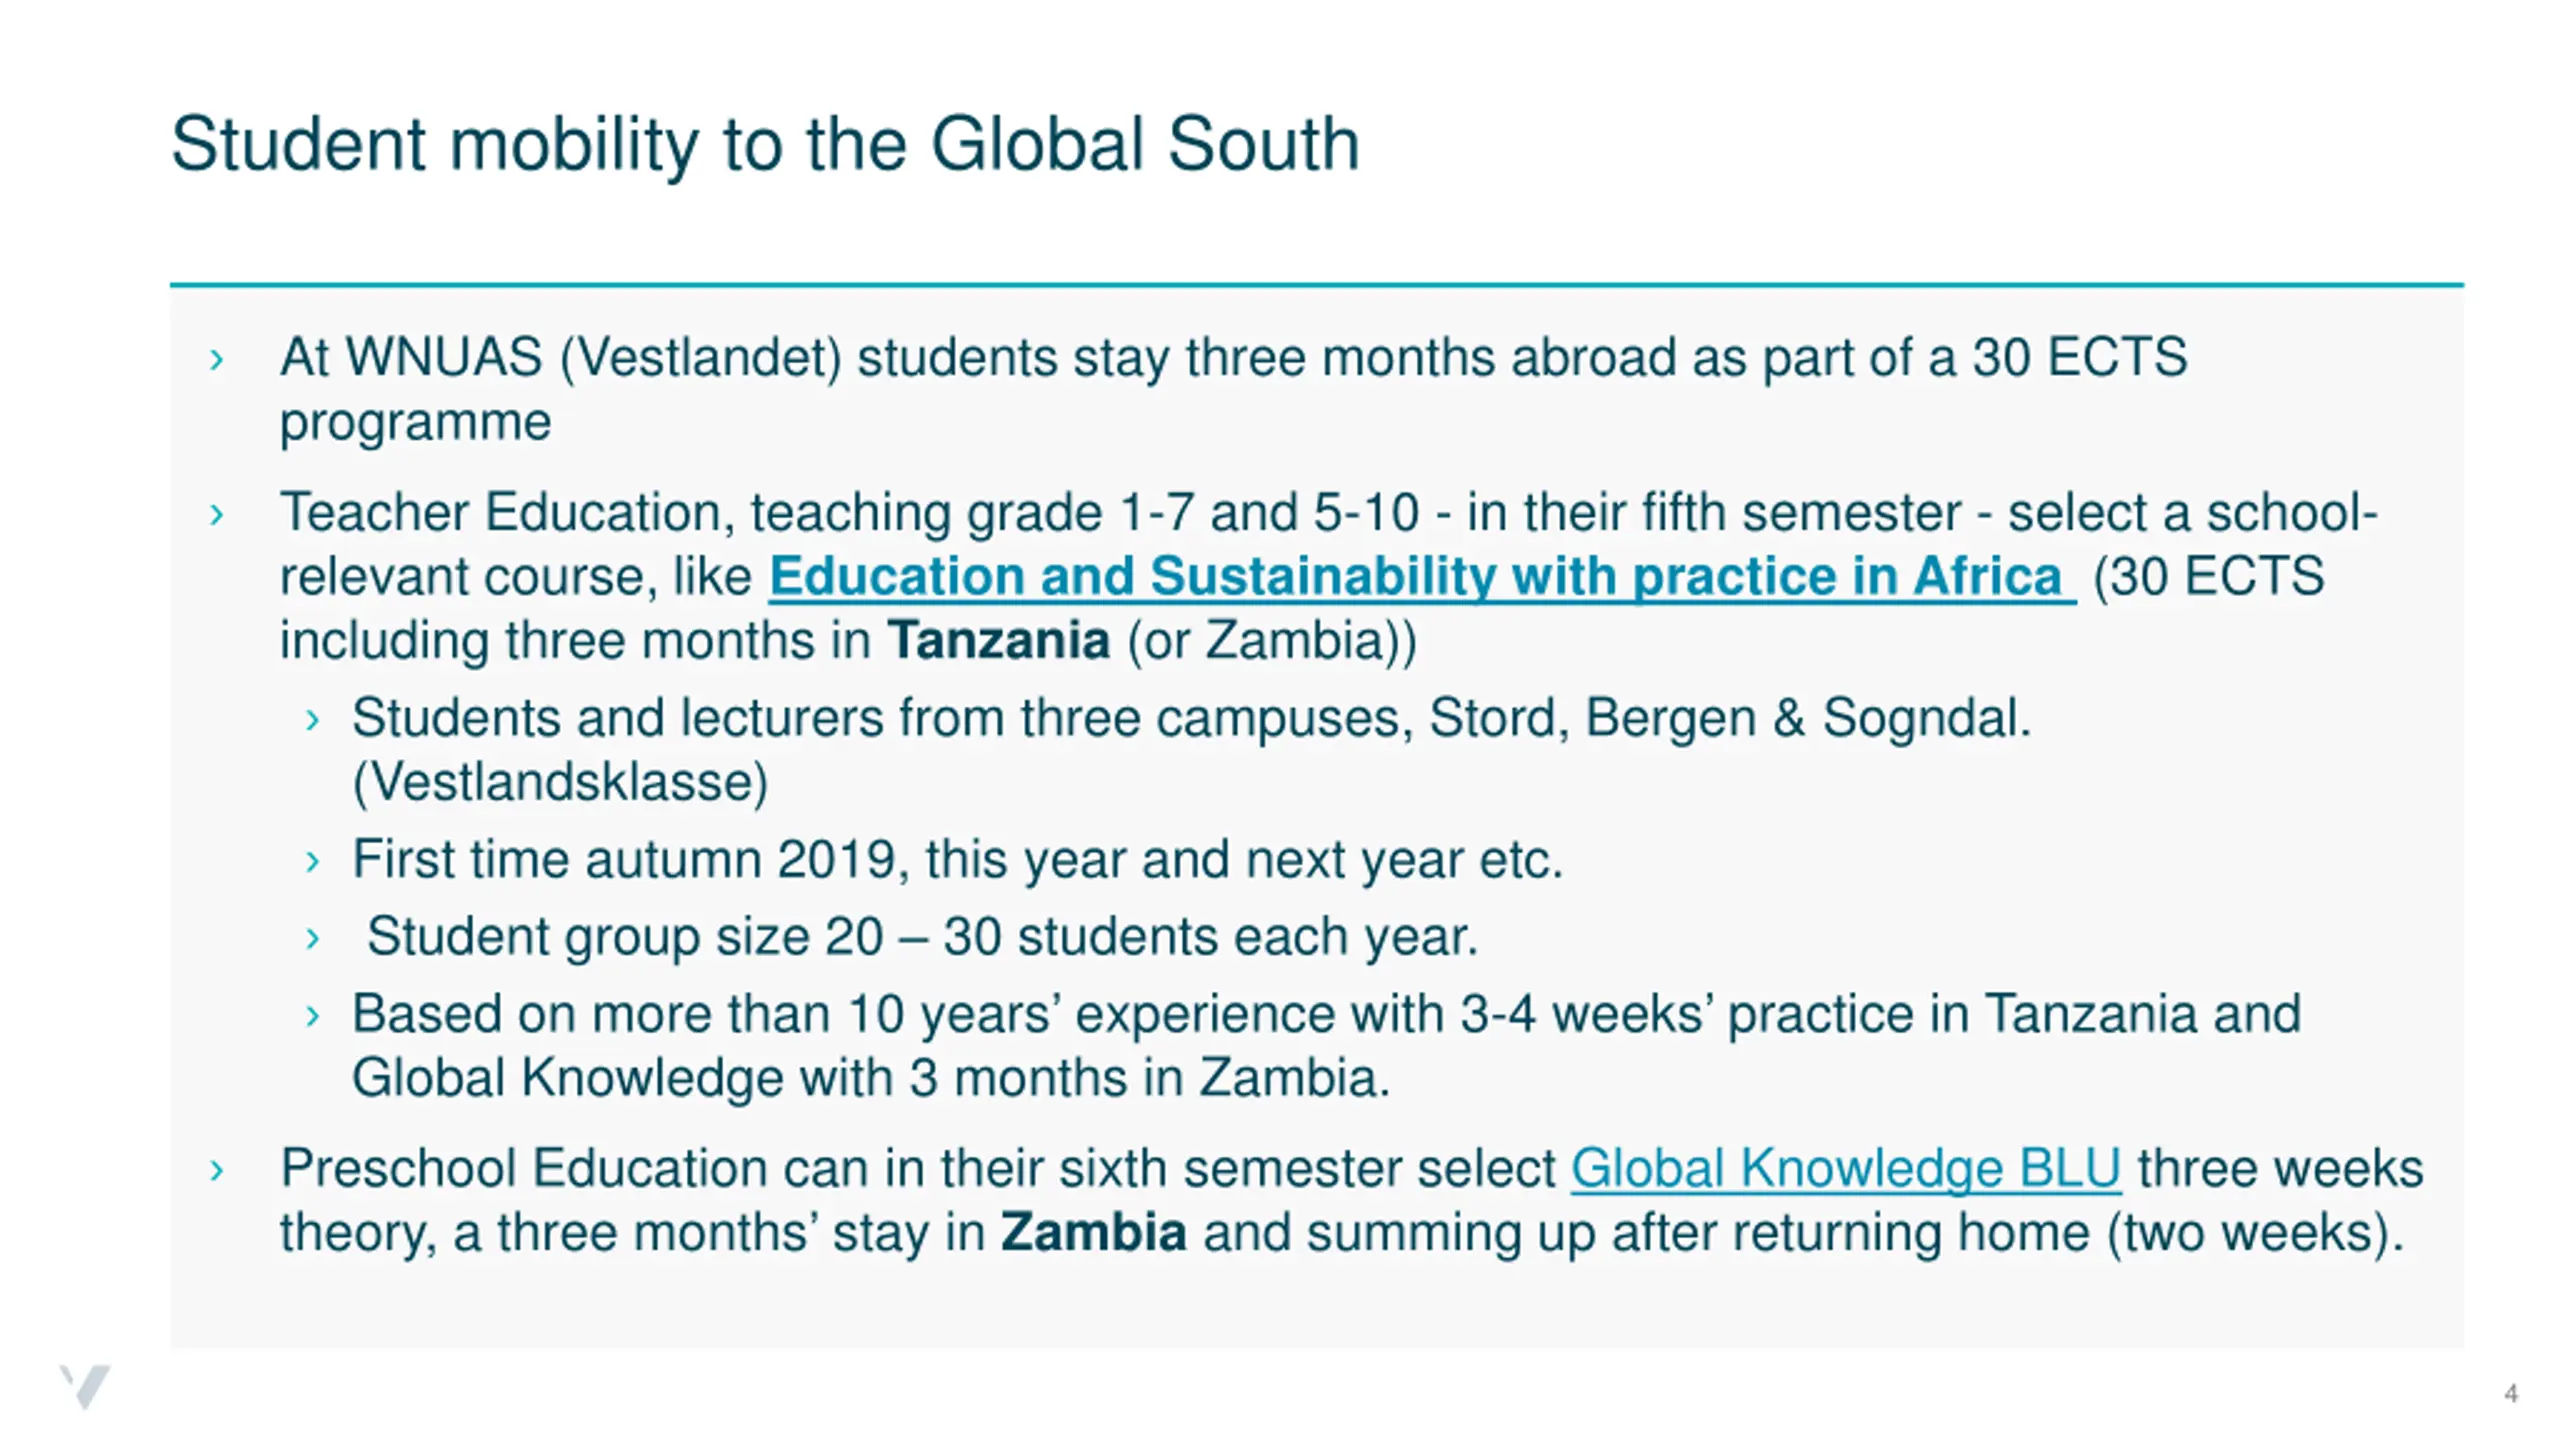Click the teal horizontal divider line
The image size is (2560, 1440).
pos(1317,285)
